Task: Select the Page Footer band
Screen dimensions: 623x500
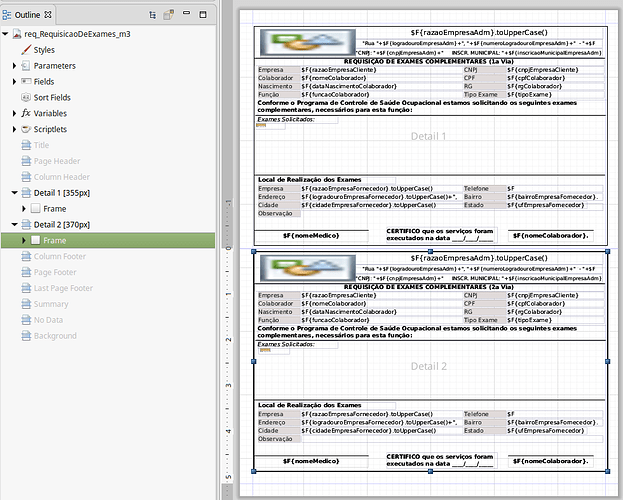Action: [55, 273]
